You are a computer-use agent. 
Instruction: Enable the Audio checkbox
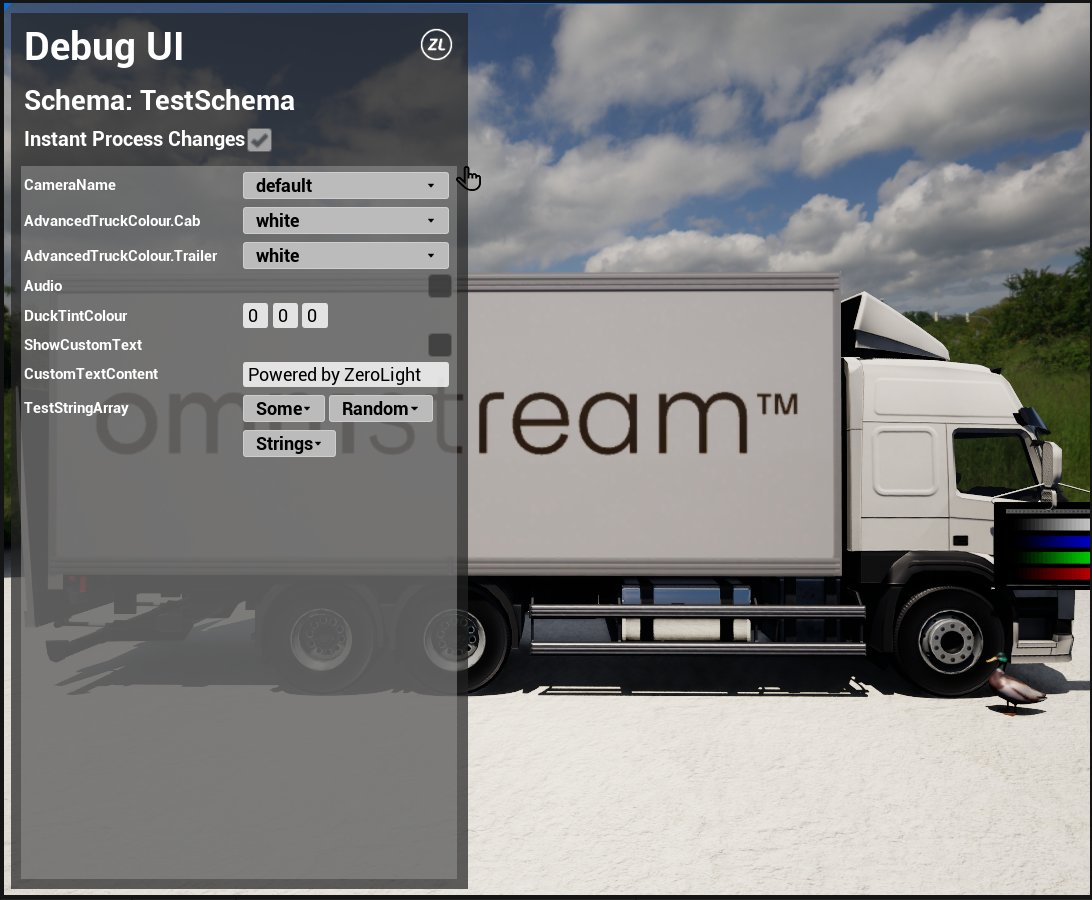[439, 286]
